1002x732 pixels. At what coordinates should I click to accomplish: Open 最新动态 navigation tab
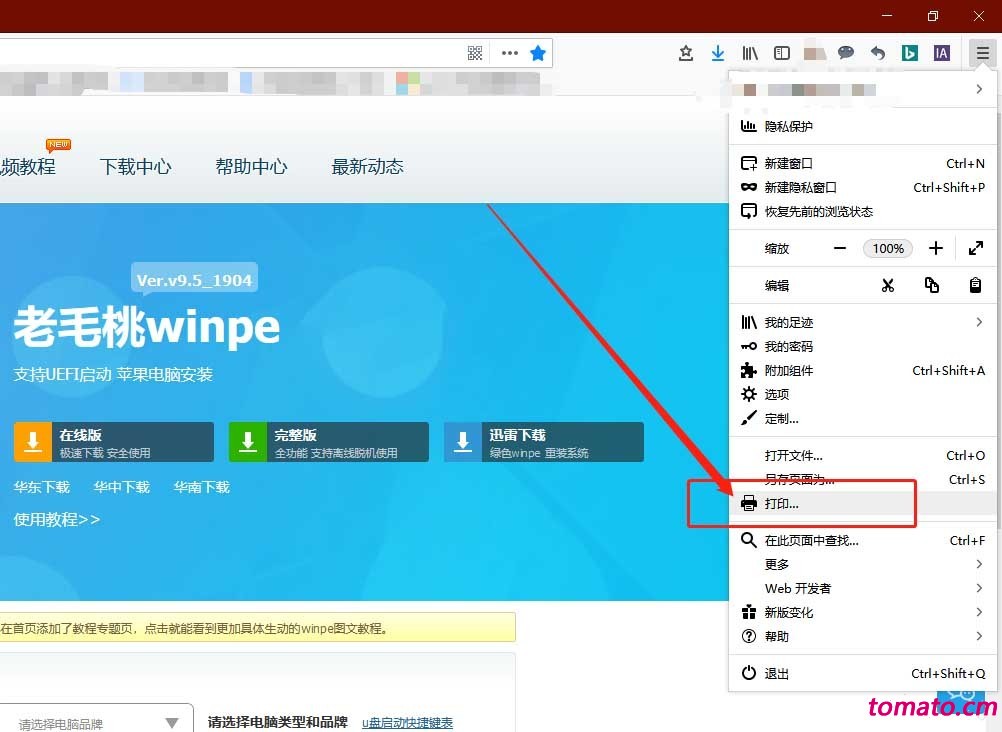(367, 167)
